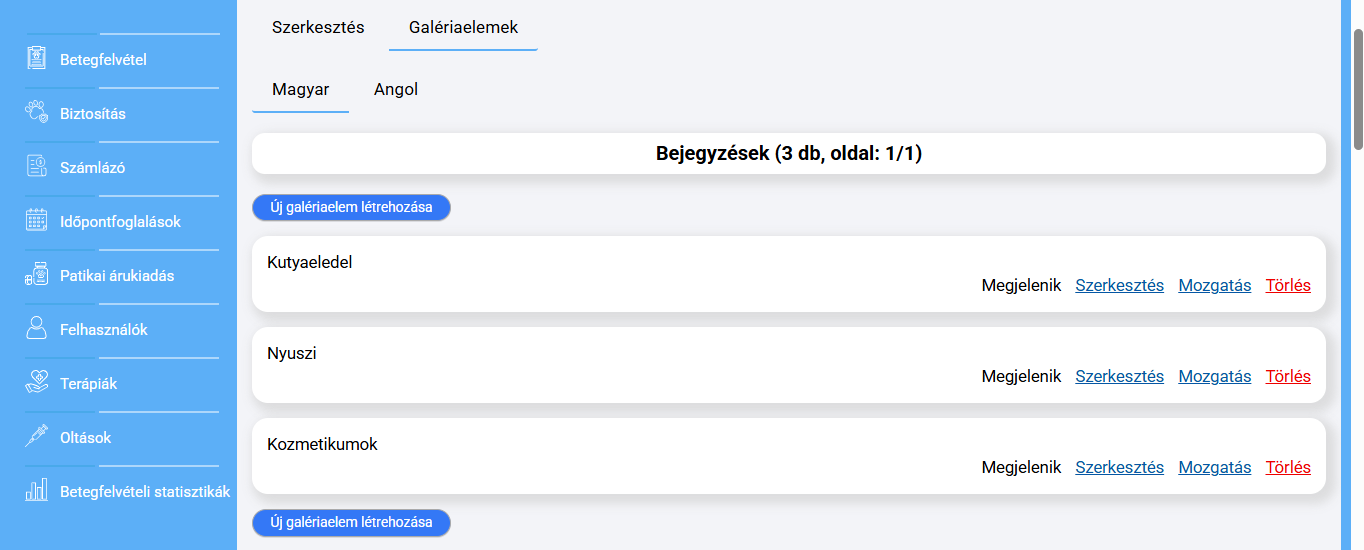Image resolution: width=1364 pixels, height=550 pixels.
Task: Open Szerkesztés for the Kutyaeledel entry
Action: 1119,285
